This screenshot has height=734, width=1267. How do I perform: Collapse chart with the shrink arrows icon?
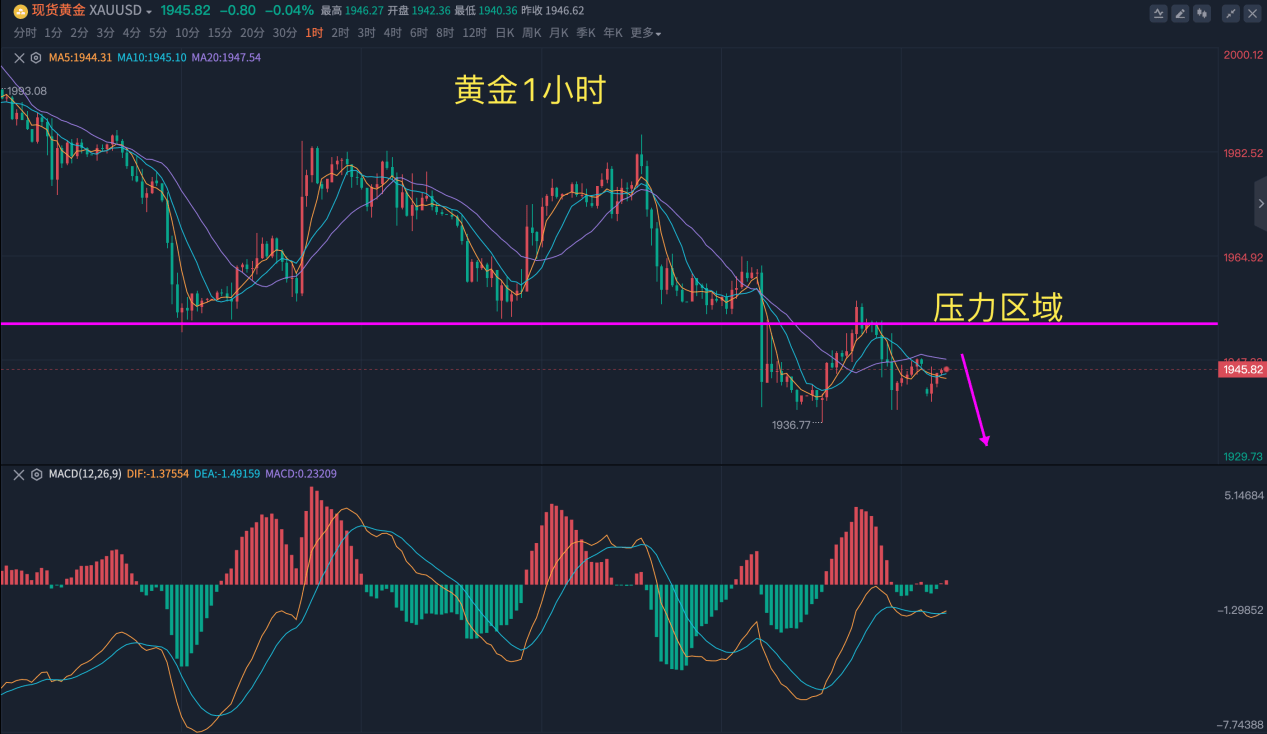tap(1231, 13)
